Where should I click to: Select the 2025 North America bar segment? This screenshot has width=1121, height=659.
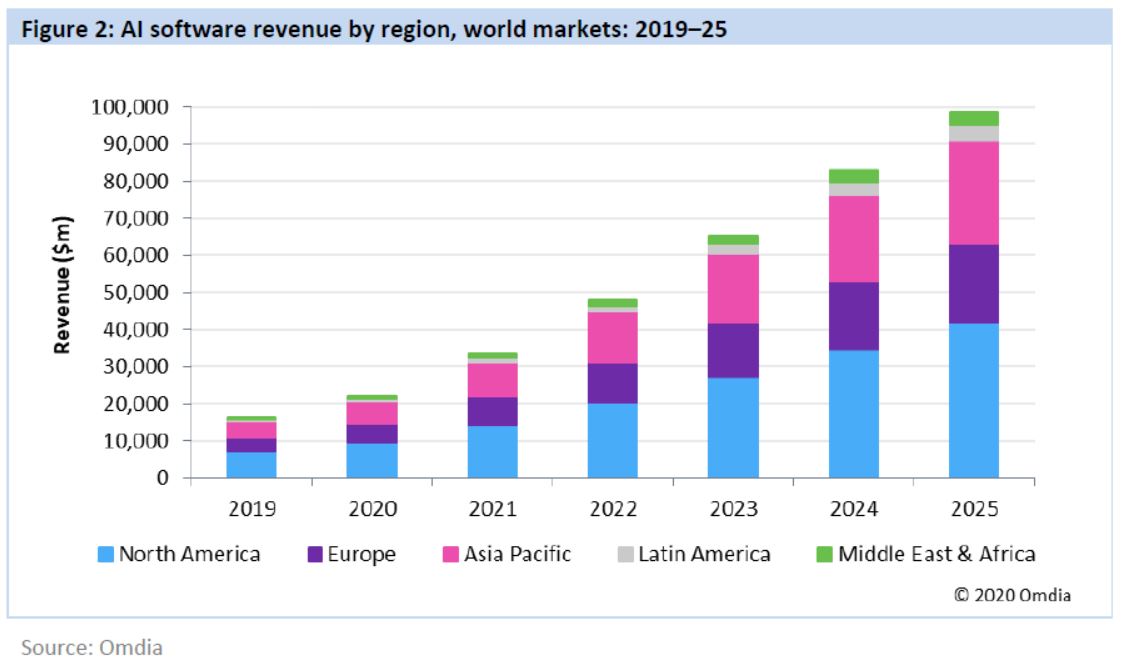coord(973,400)
